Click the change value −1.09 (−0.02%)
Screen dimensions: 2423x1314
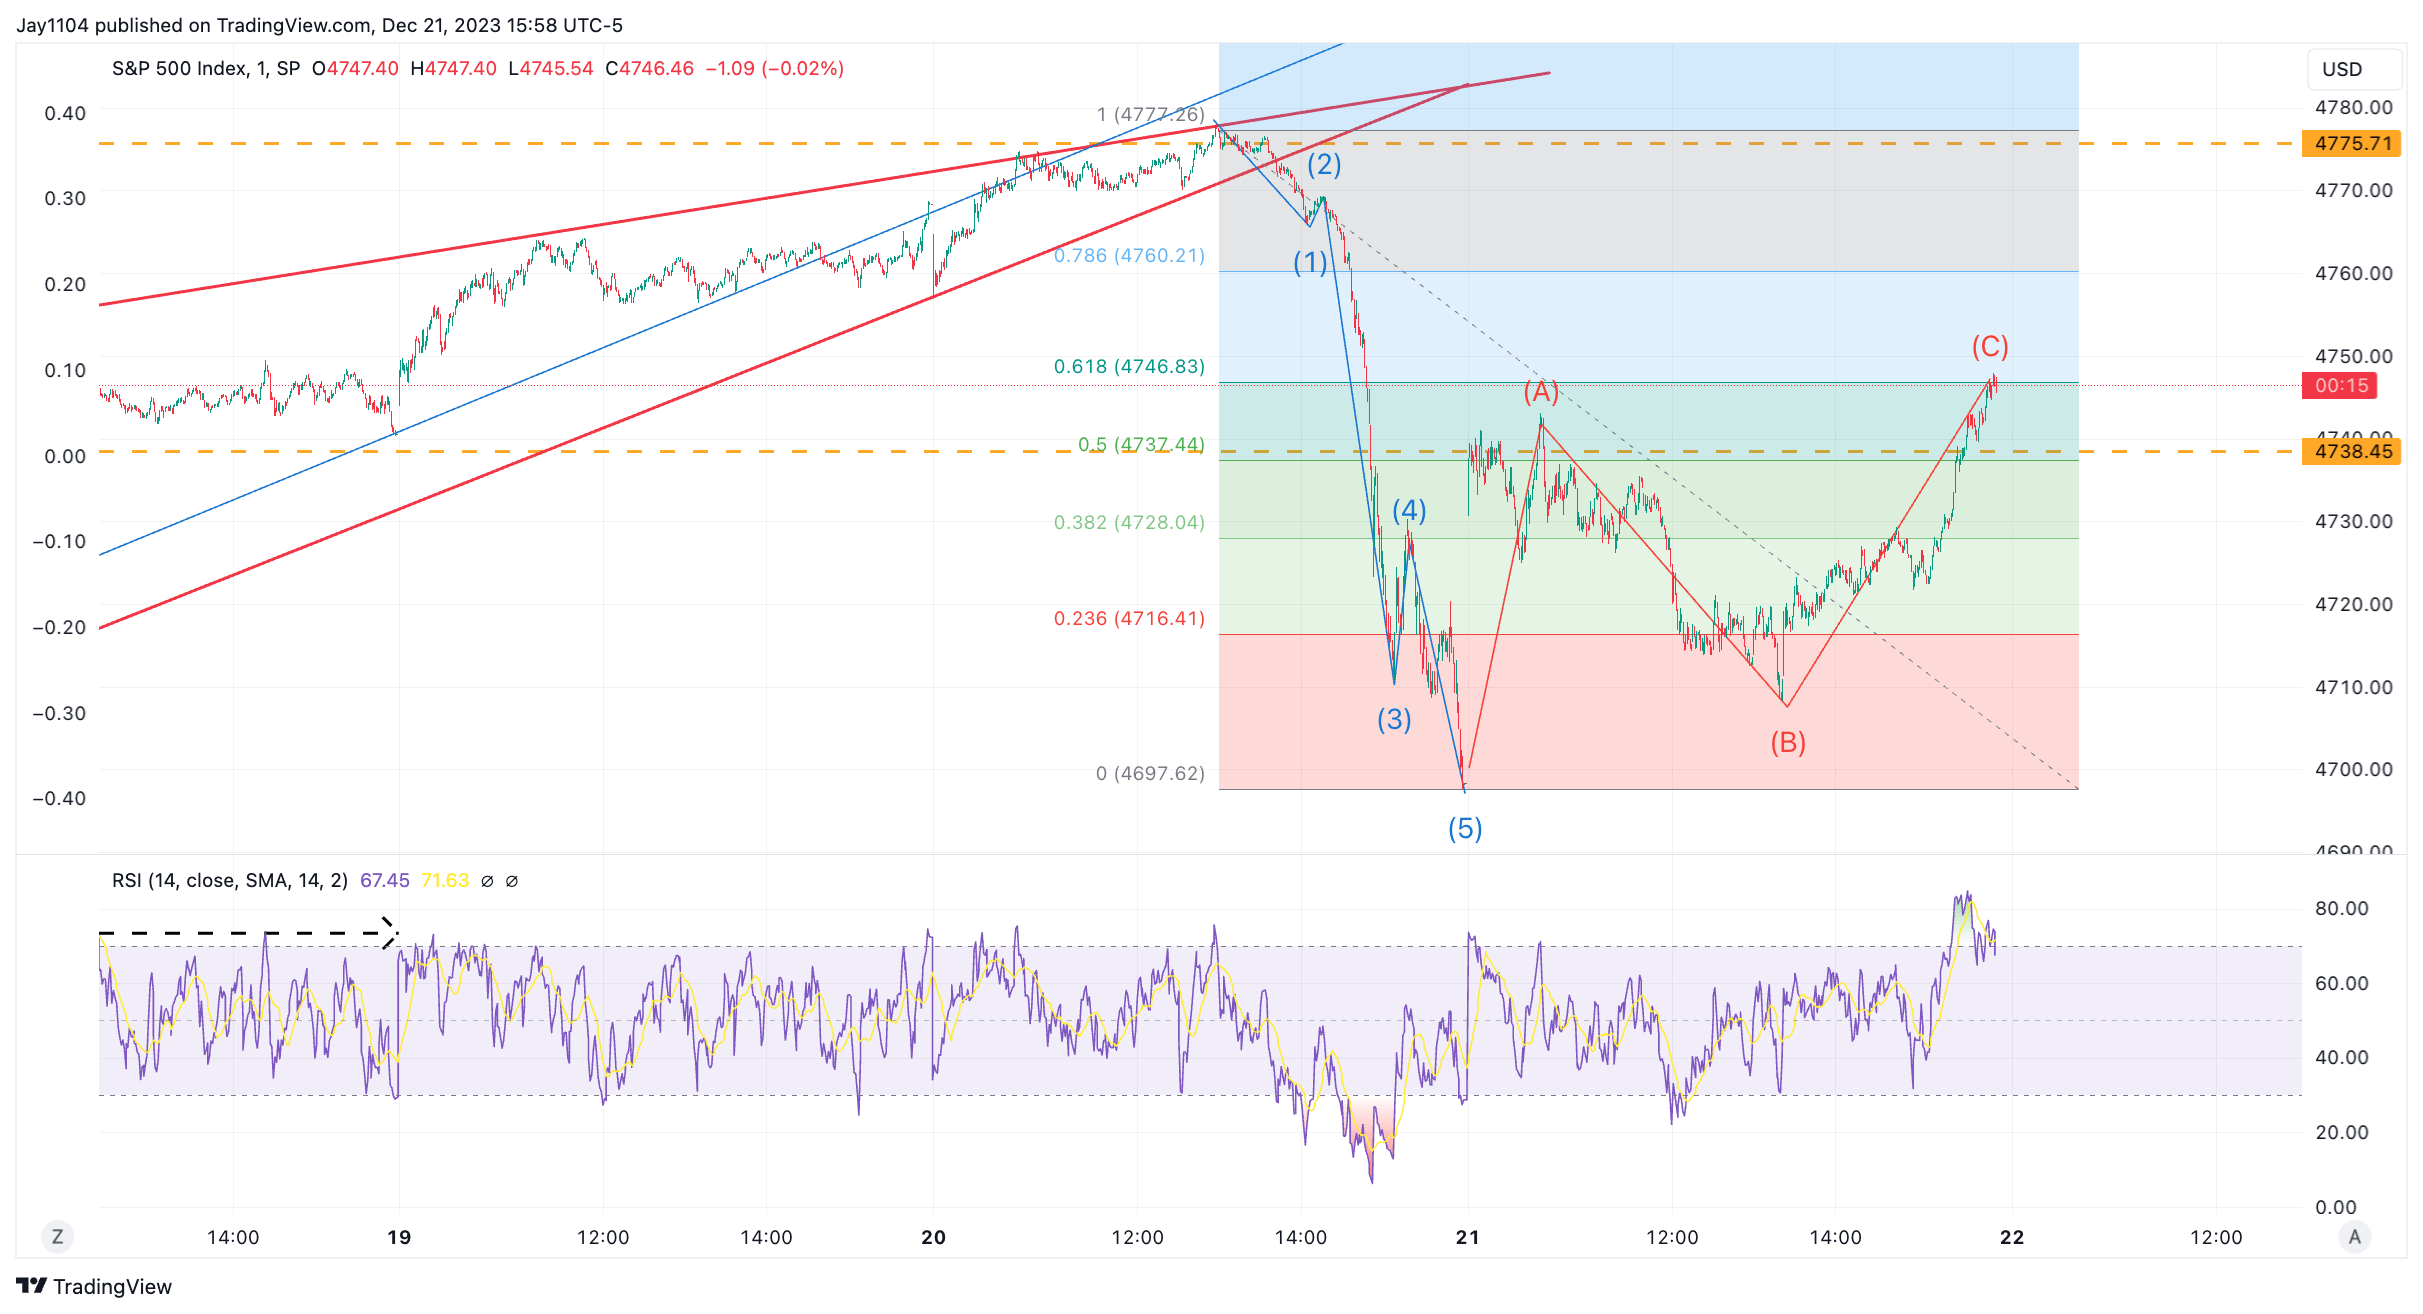click(775, 68)
